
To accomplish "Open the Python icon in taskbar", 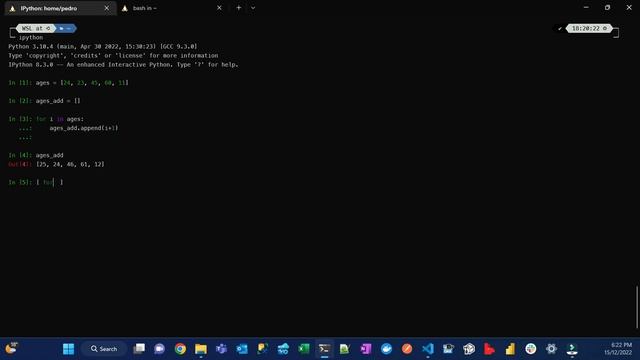I will tap(262, 349).
